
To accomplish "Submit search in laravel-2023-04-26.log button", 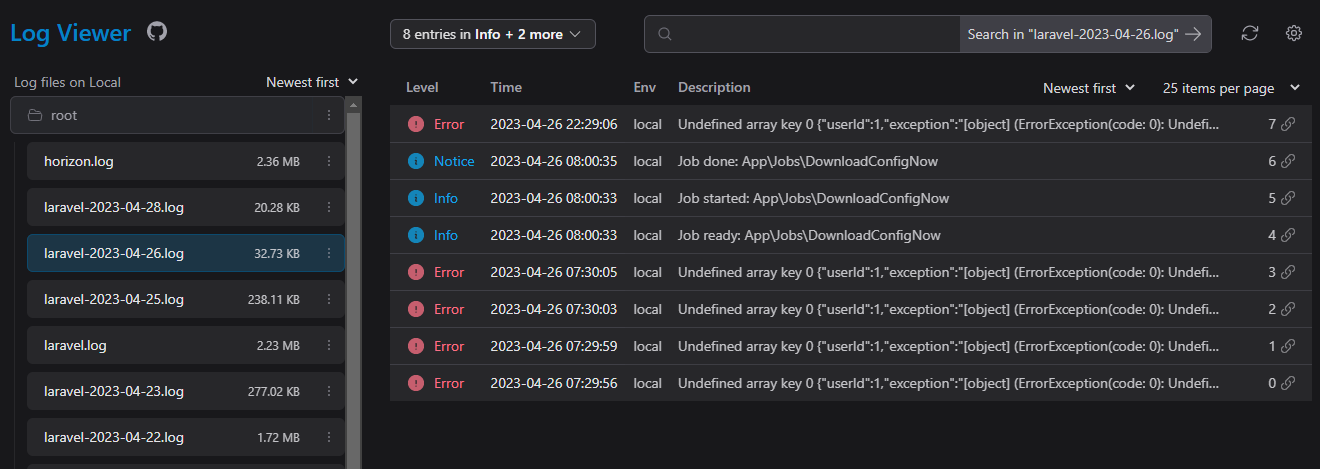I will pos(1085,34).
